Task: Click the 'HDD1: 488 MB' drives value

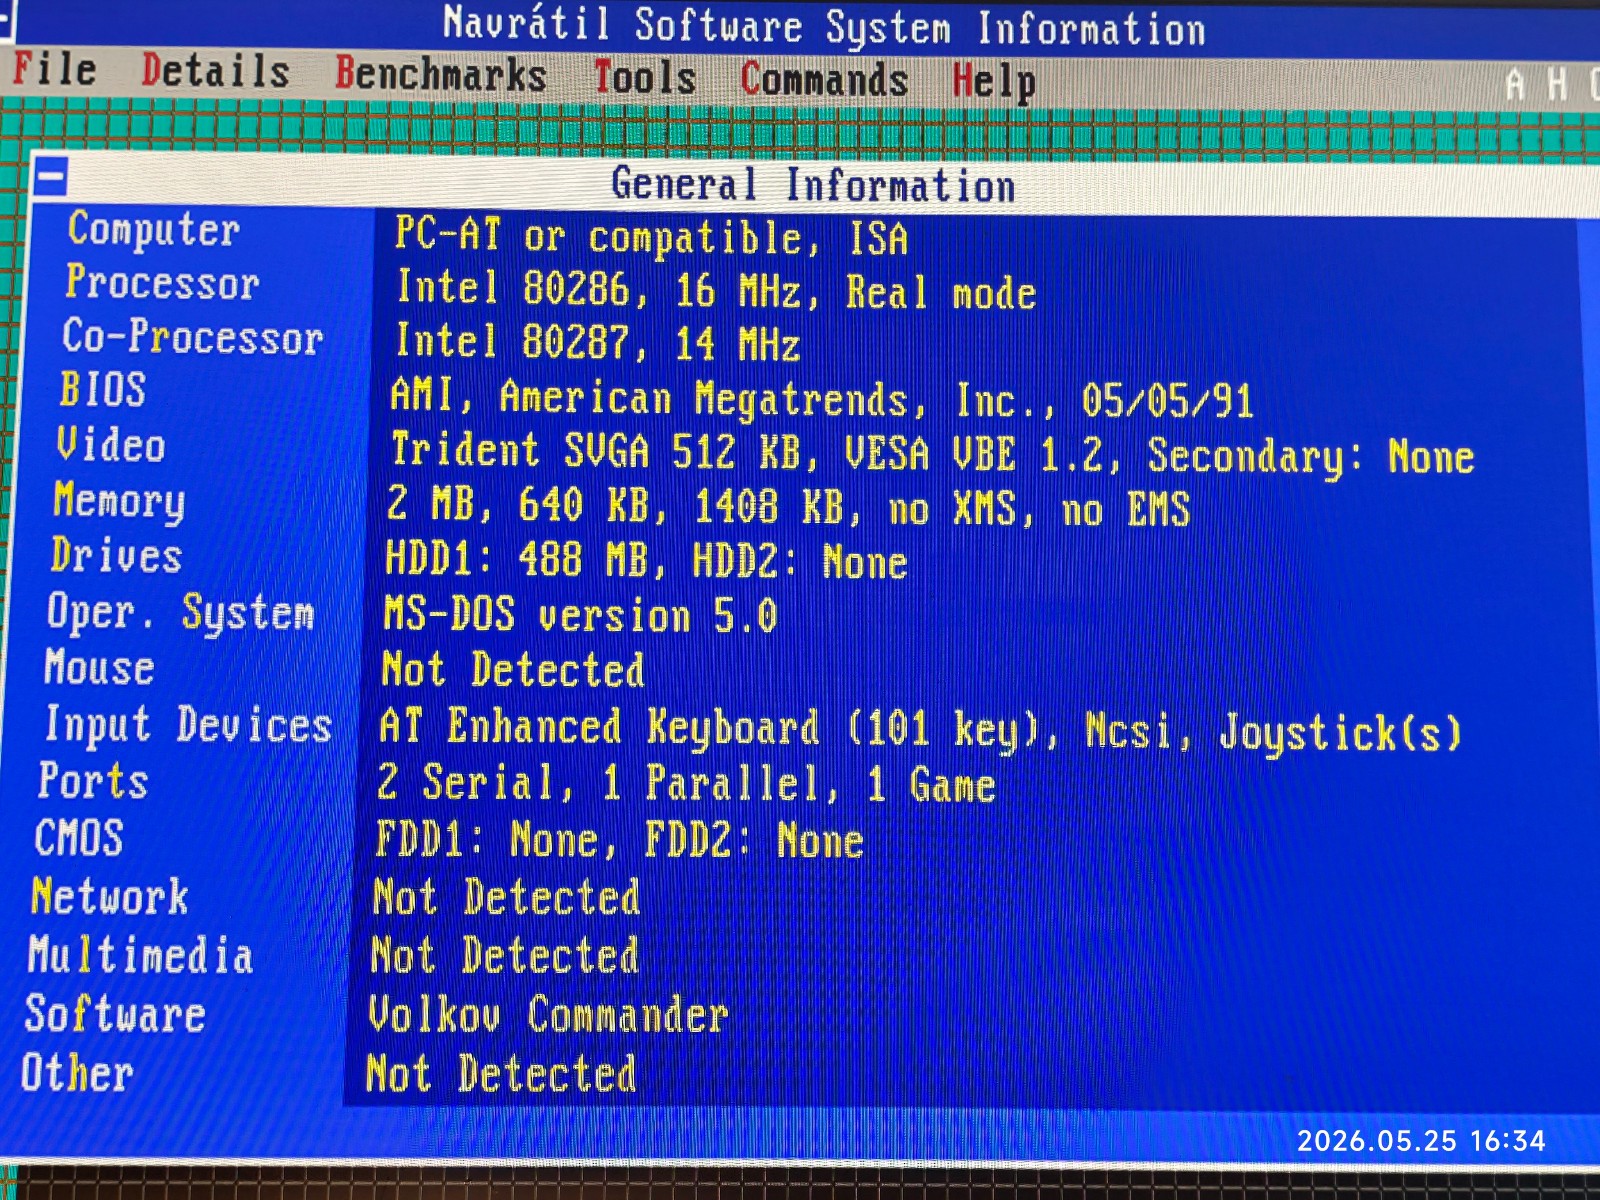Action: coord(646,561)
